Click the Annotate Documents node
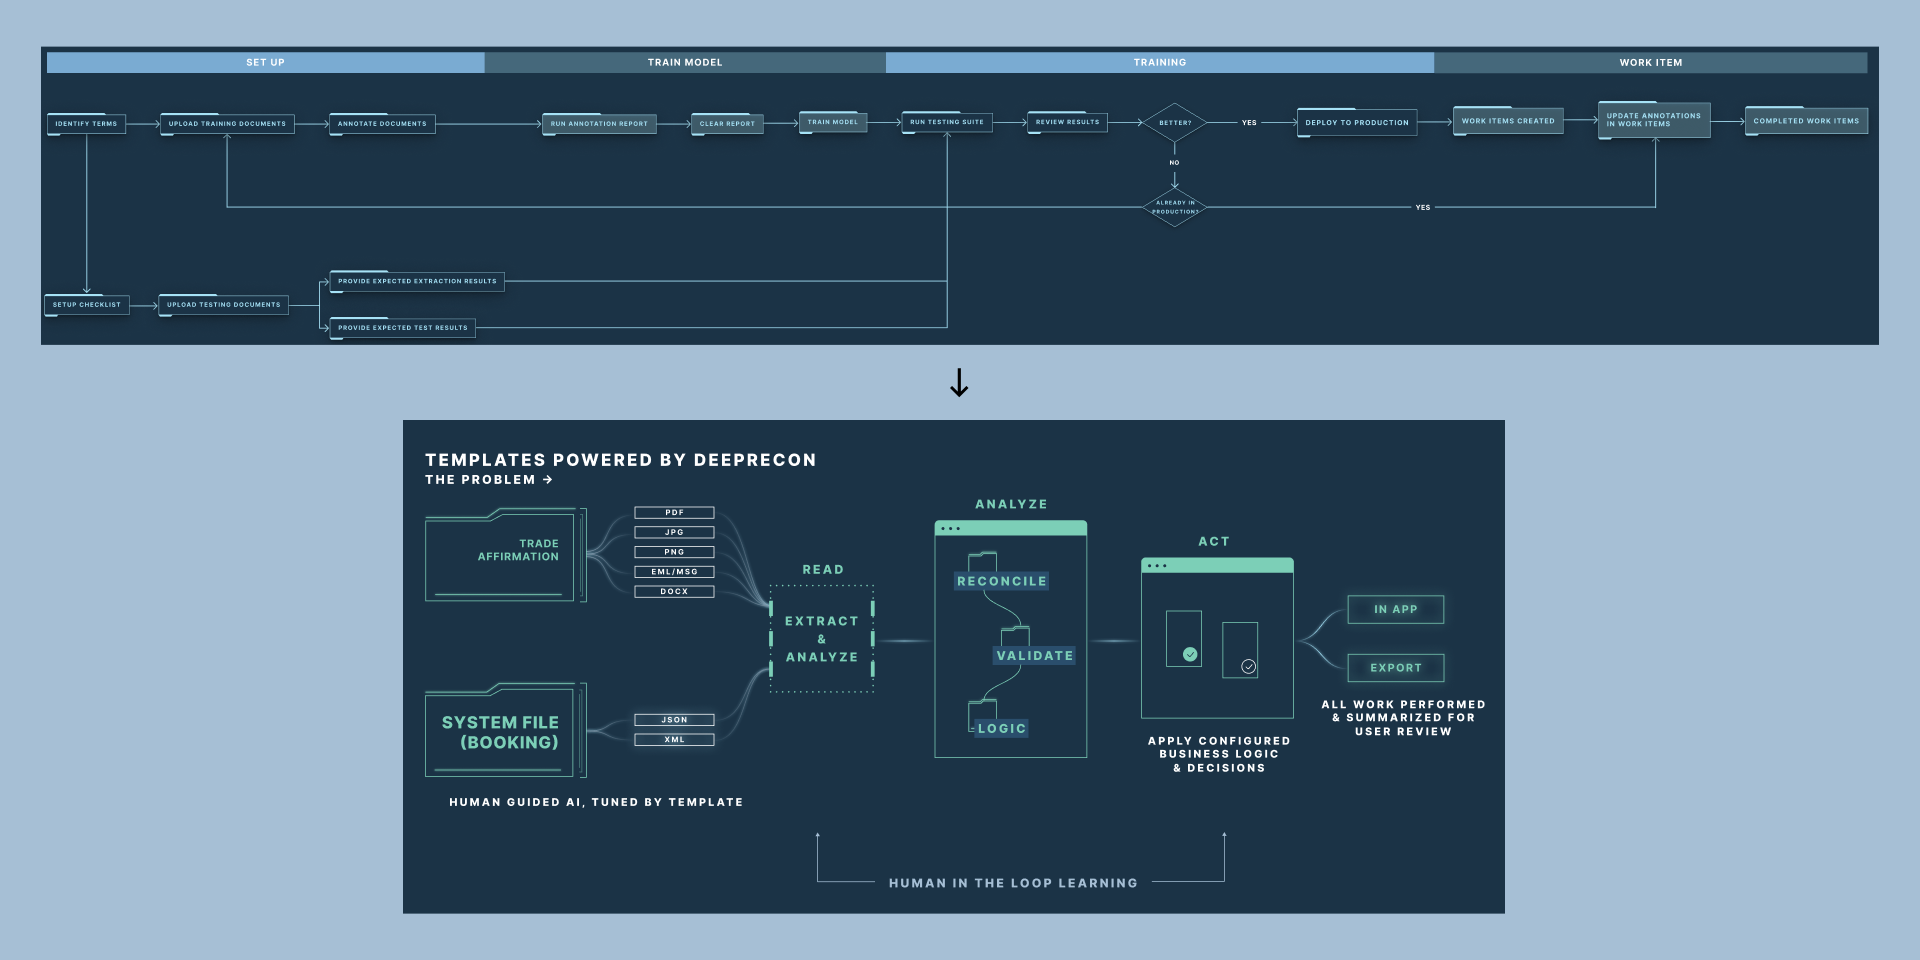Image resolution: width=1920 pixels, height=960 pixels. pos(382,124)
